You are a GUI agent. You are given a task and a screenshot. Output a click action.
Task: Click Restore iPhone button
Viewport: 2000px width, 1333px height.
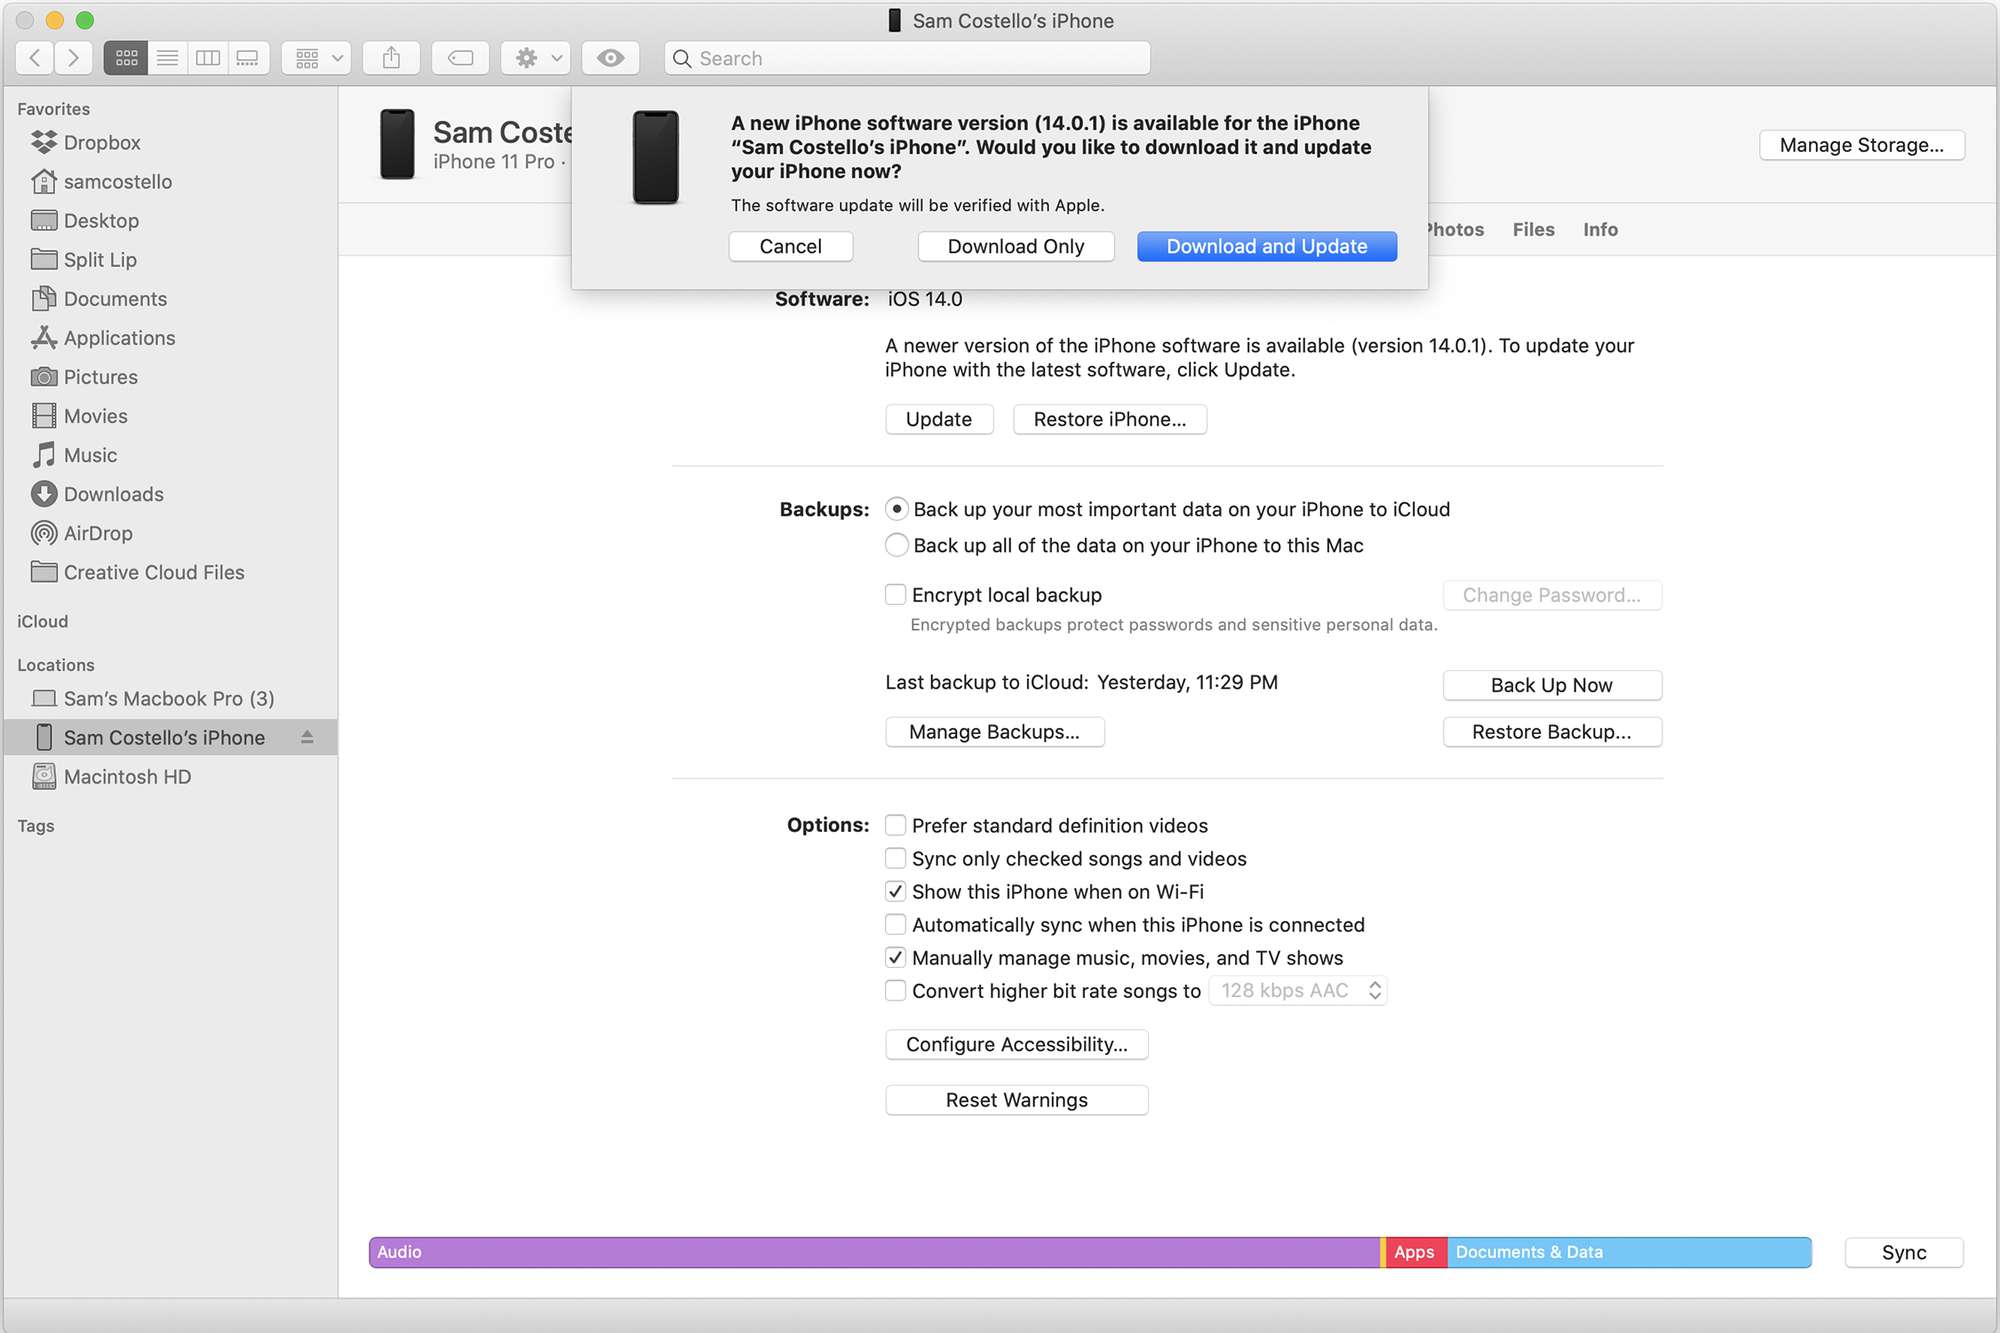click(x=1109, y=419)
